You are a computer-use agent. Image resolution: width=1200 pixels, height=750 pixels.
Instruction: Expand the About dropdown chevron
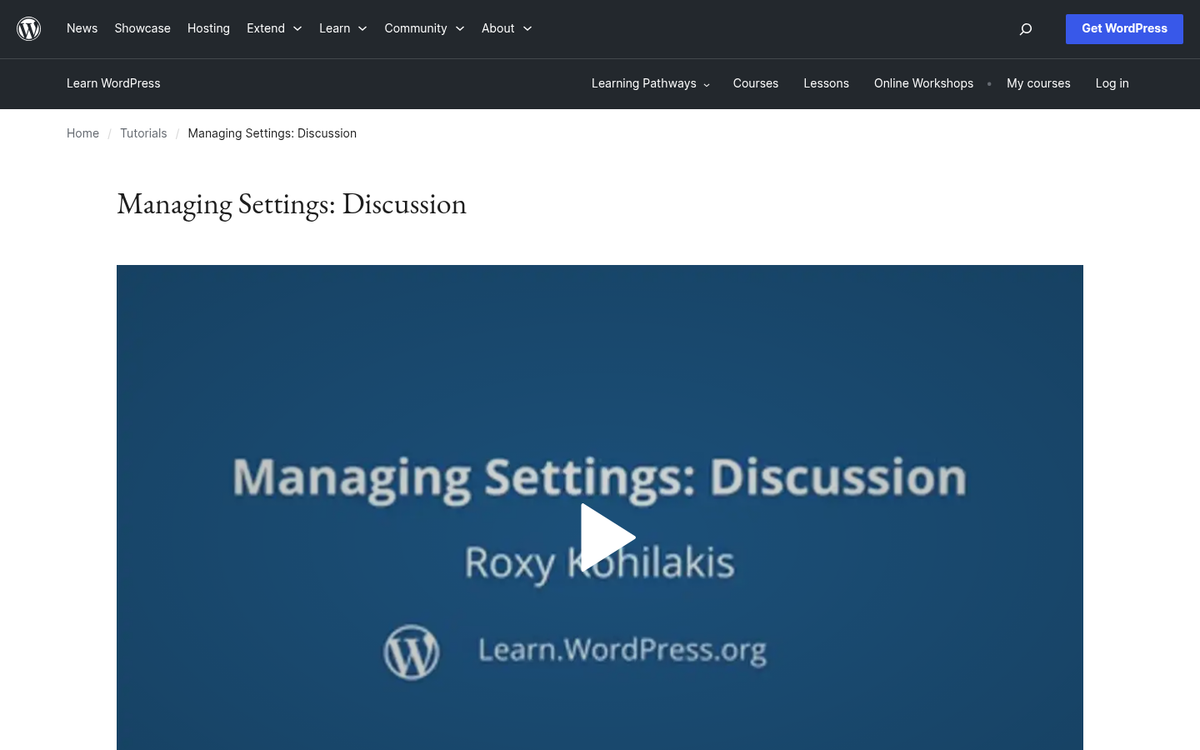point(527,29)
